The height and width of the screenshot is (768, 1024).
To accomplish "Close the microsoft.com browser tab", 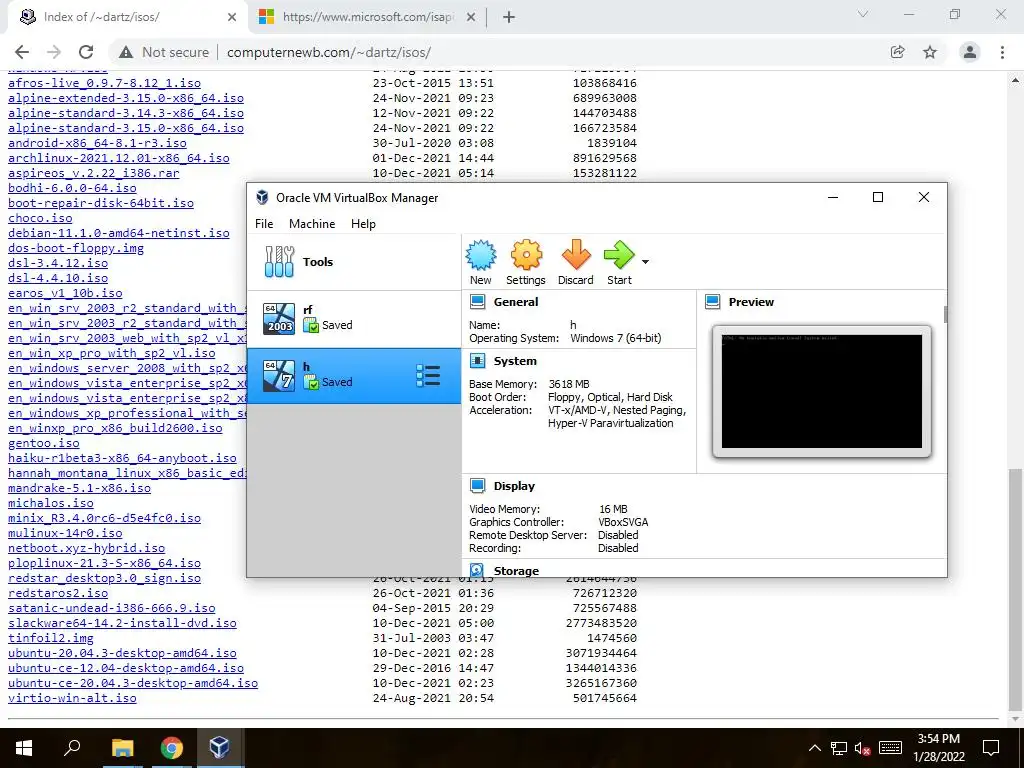I will click(x=471, y=18).
